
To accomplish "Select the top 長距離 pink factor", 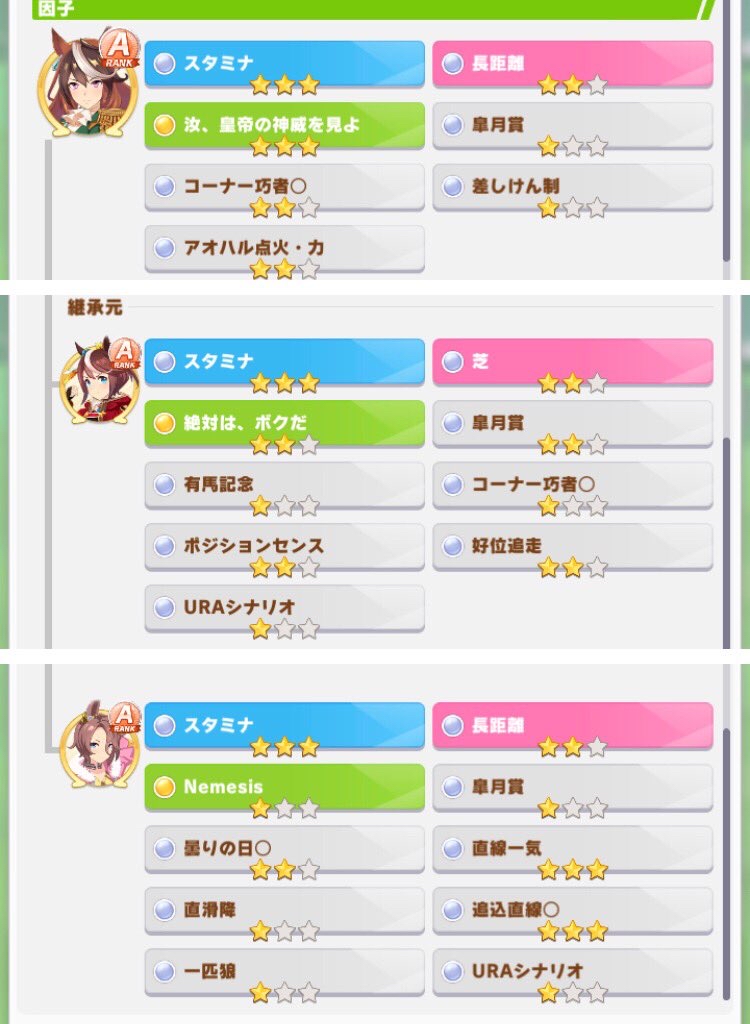I will (x=572, y=63).
